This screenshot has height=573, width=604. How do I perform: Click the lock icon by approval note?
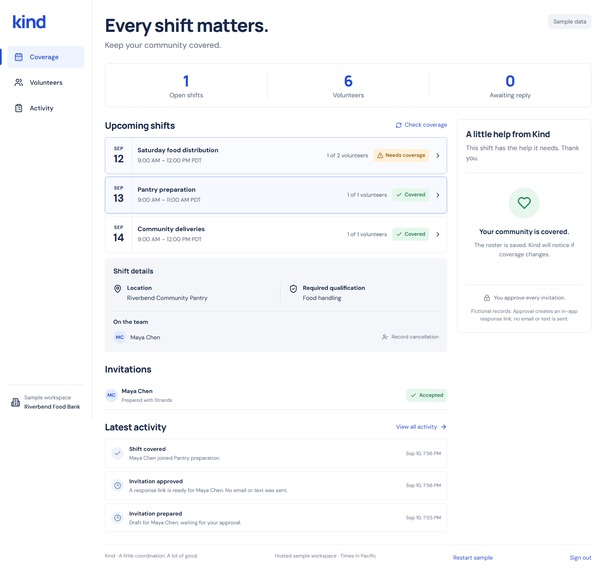point(487,298)
